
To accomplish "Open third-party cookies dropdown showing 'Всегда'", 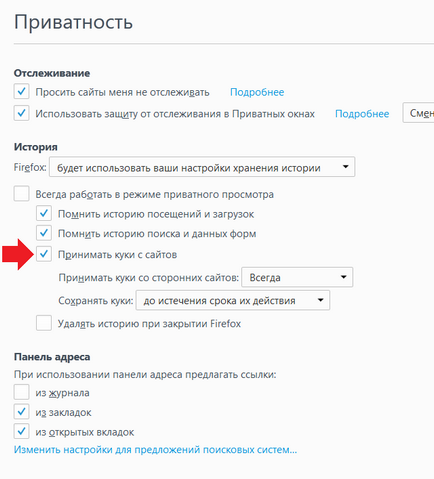I will click(x=297, y=277).
